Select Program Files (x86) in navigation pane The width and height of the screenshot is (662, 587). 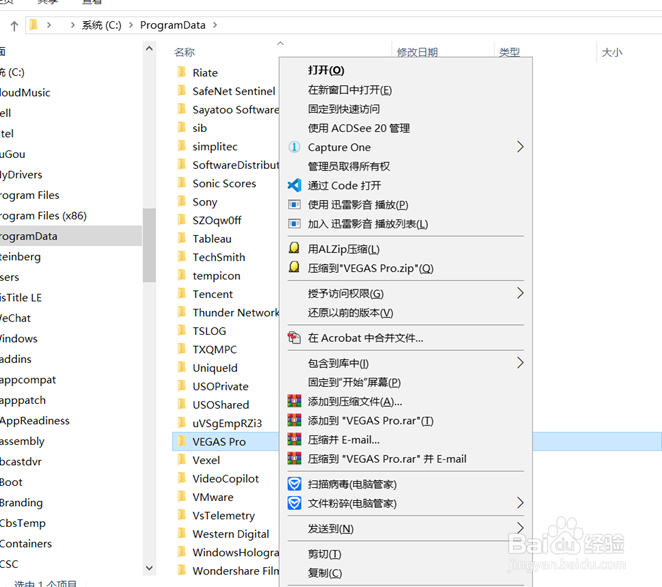(43, 216)
